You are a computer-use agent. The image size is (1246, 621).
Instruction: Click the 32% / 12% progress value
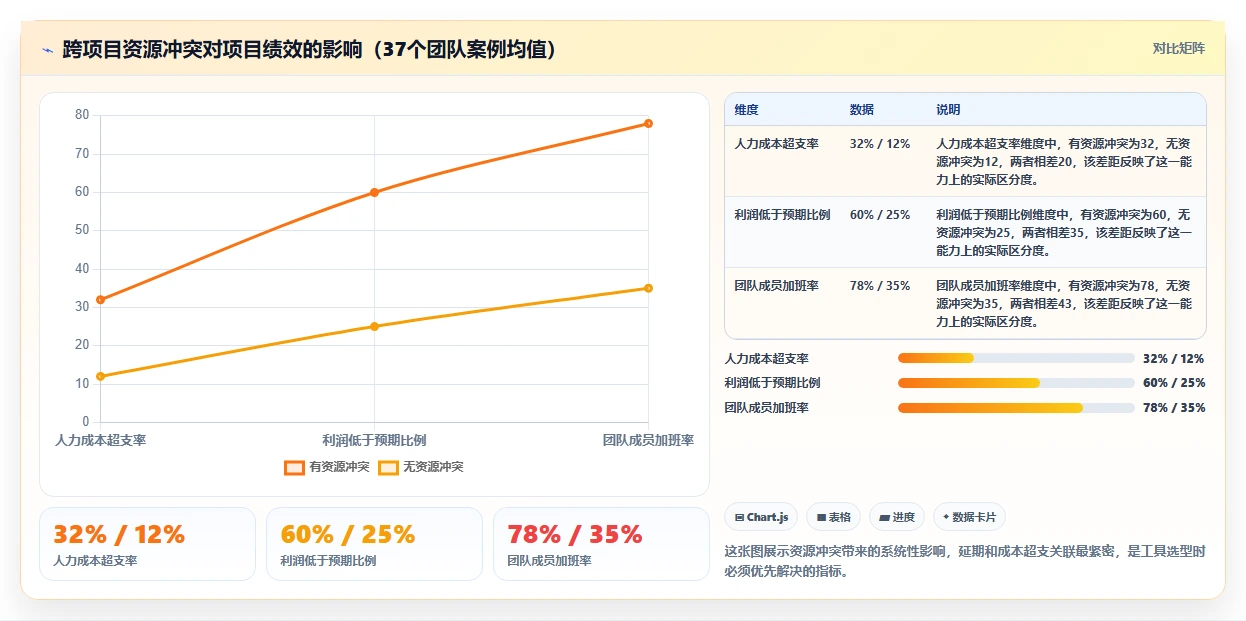1174,358
